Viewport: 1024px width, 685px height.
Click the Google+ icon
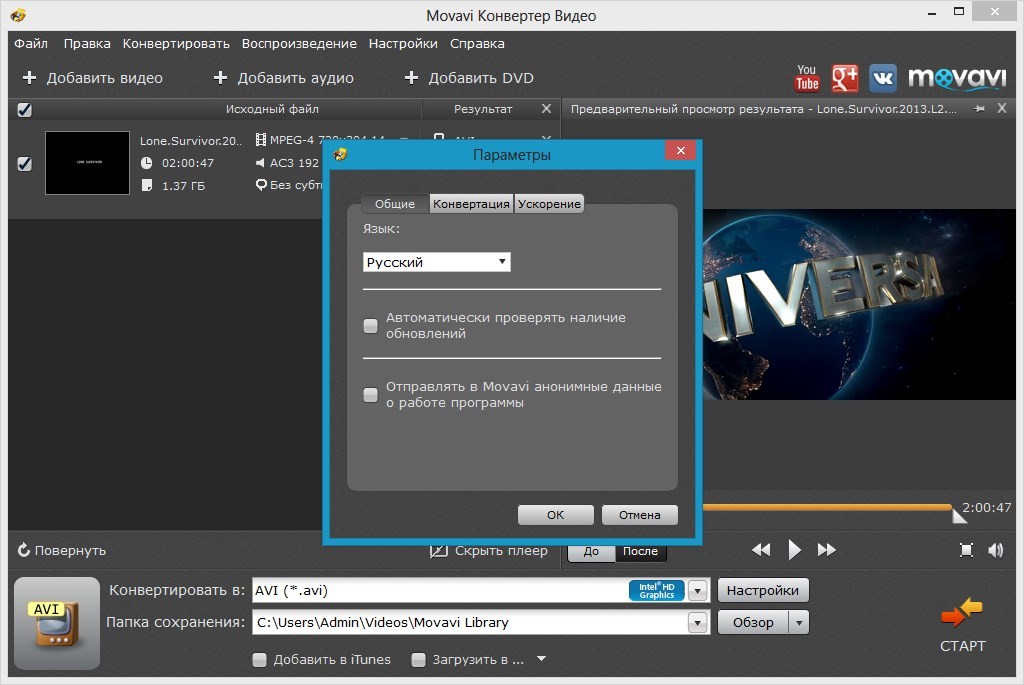(845, 77)
